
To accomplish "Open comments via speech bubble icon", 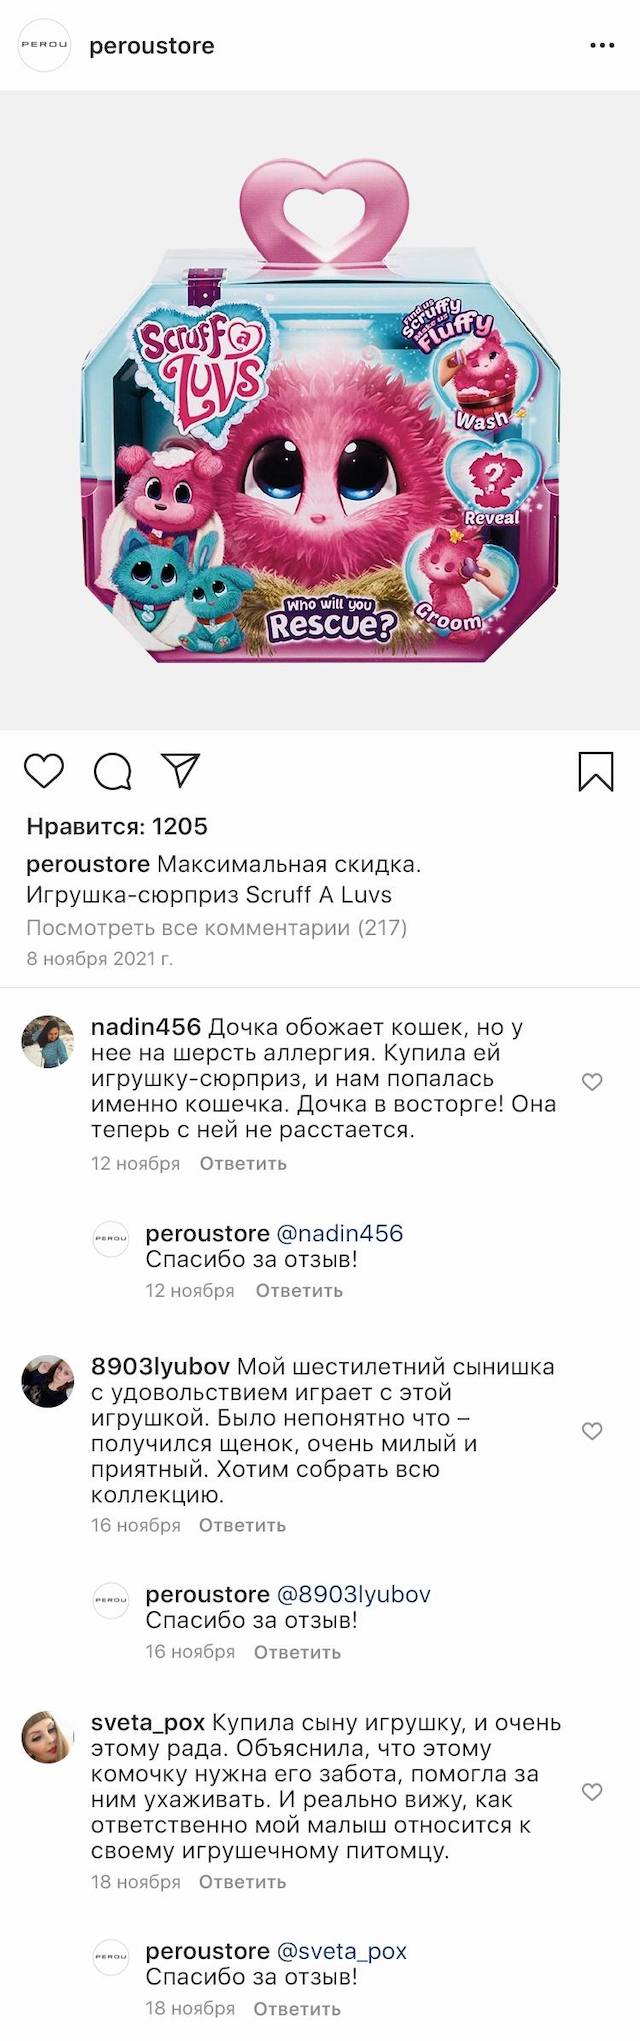I will pos(112,771).
